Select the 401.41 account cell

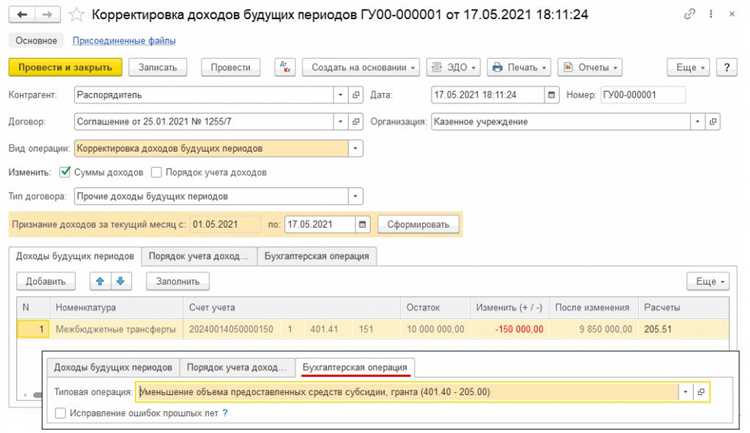(x=324, y=329)
